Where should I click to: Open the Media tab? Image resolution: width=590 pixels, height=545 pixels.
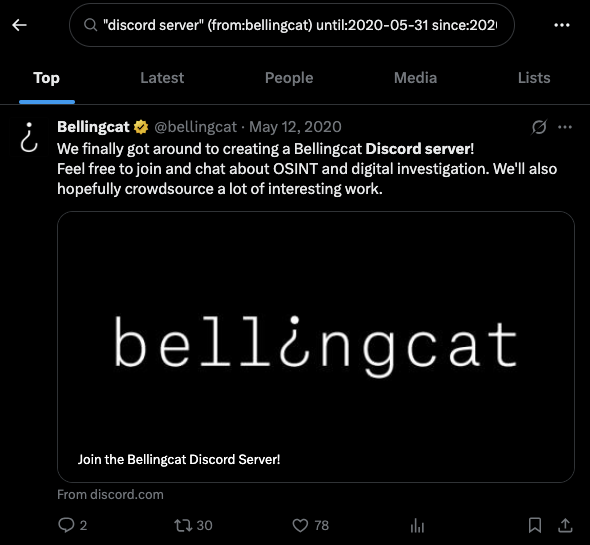tap(415, 78)
